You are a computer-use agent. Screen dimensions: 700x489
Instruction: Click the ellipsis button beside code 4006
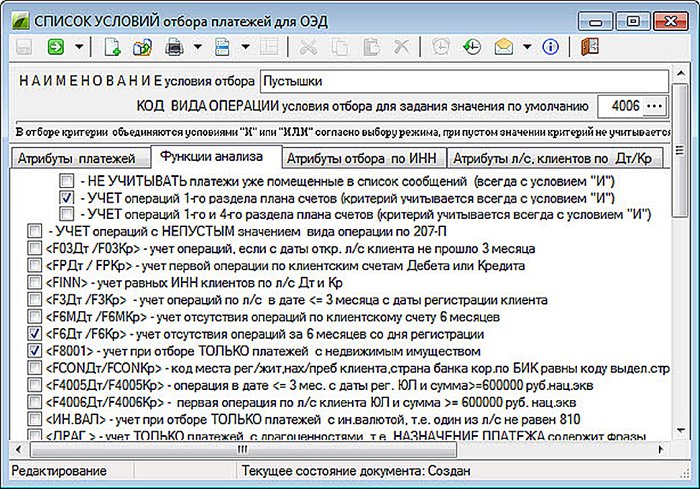(x=654, y=106)
